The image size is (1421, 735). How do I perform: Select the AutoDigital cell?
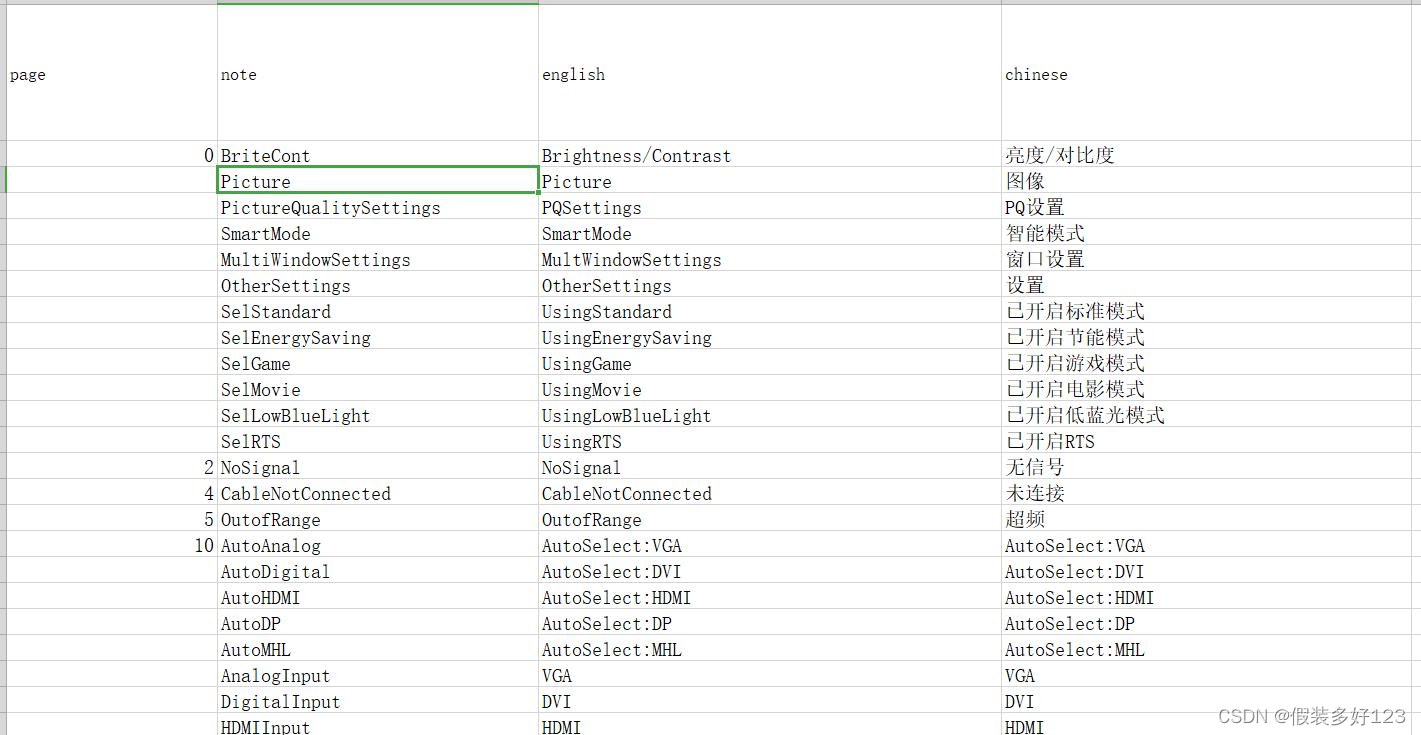coord(378,571)
